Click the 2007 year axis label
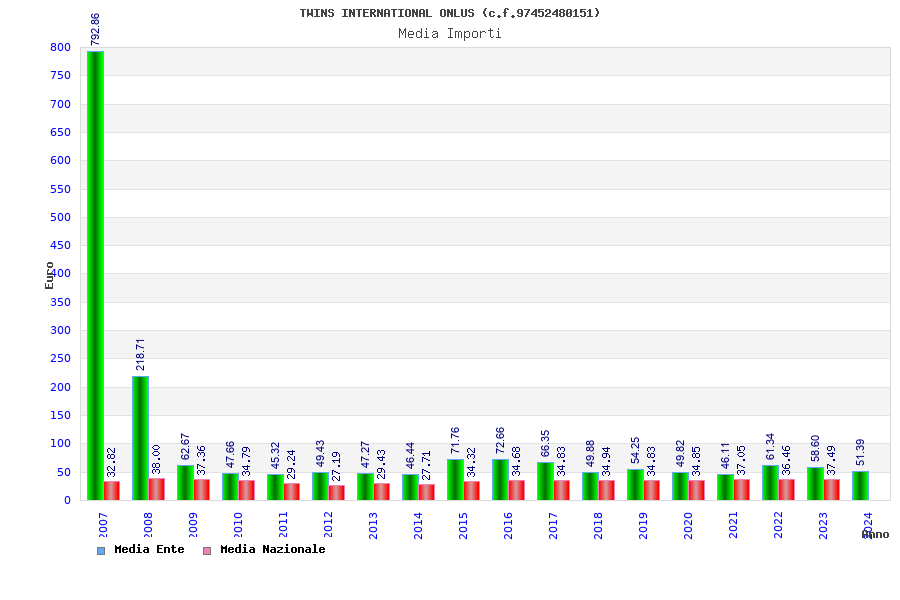Image resolution: width=900 pixels, height=600 pixels. tap(103, 525)
